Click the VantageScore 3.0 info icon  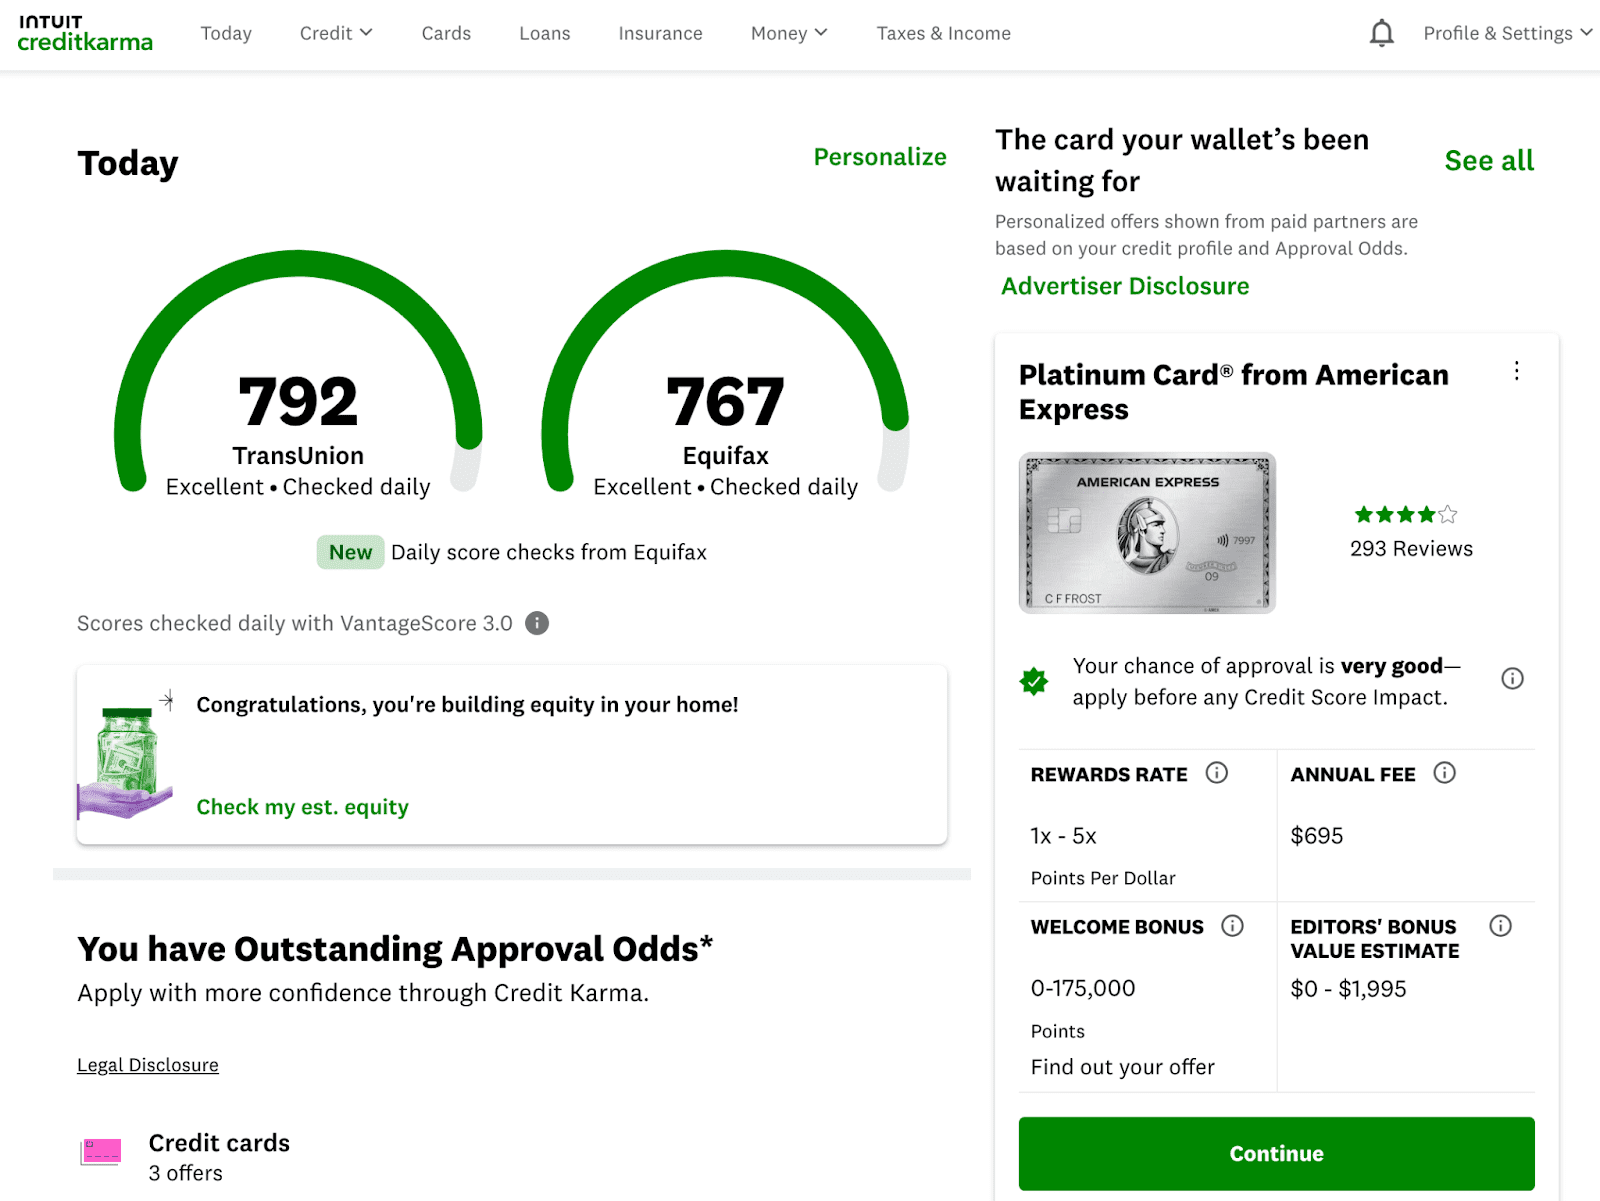(x=537, y=623)
